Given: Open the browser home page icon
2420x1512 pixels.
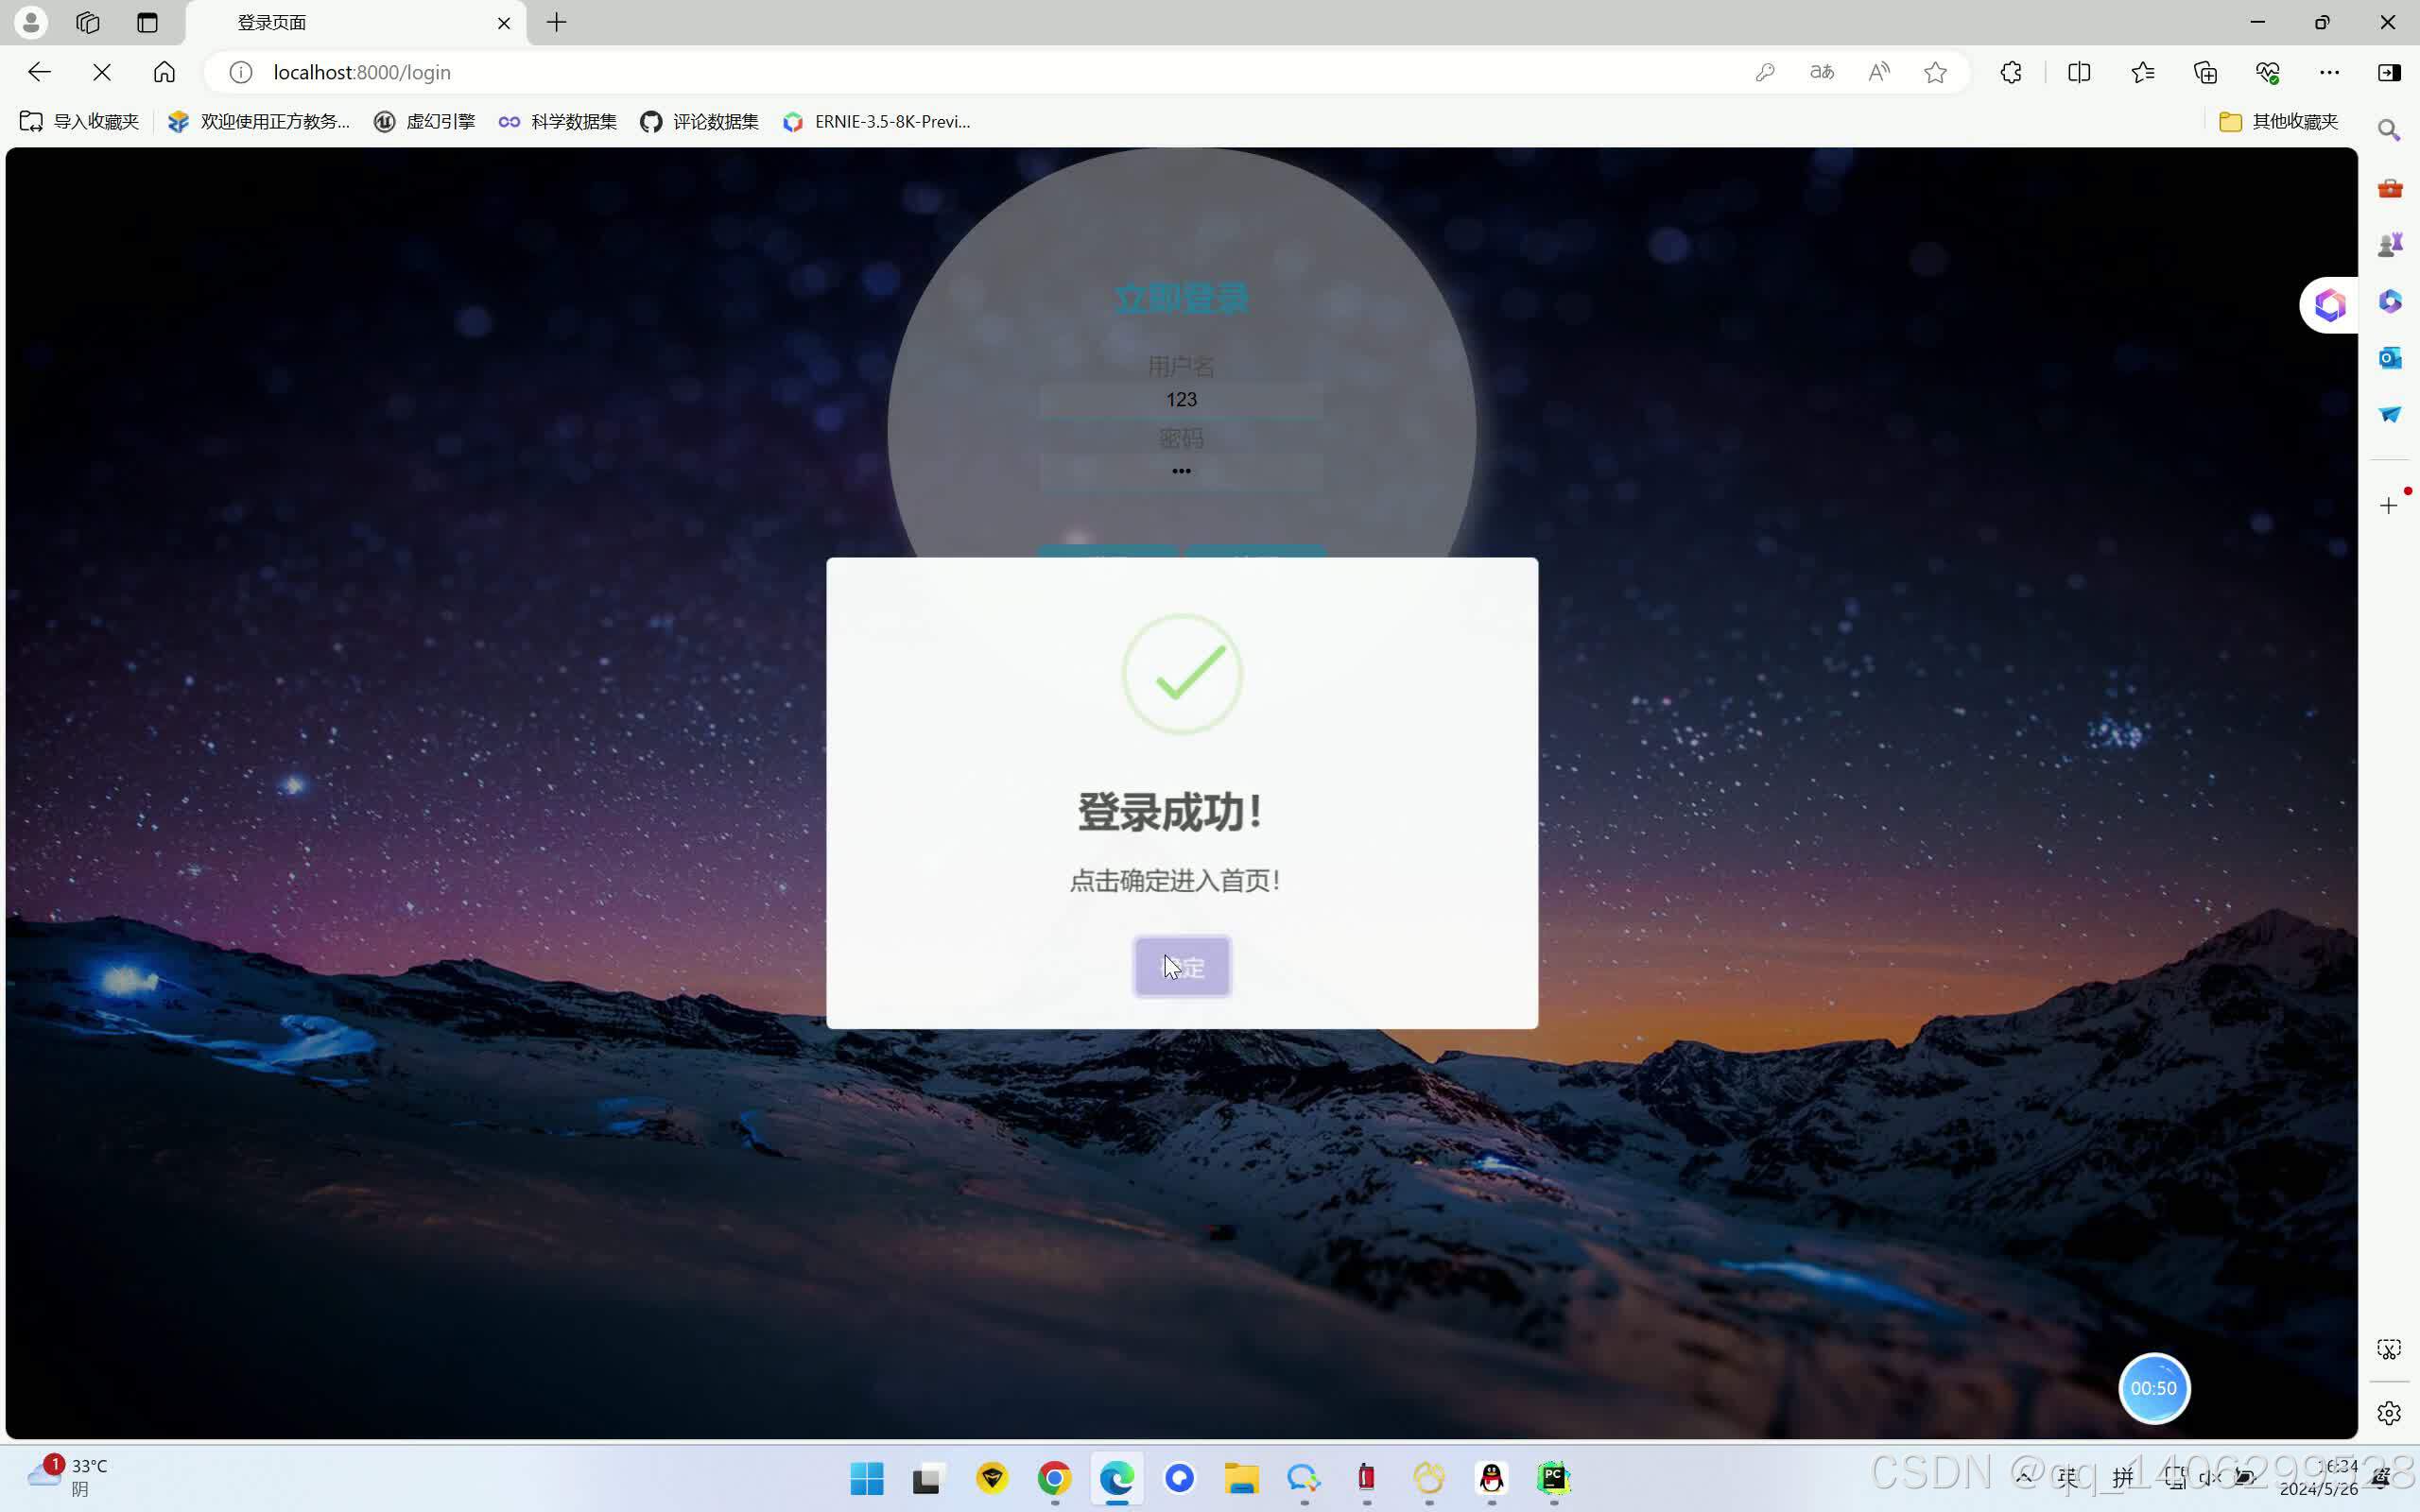Looking at the screenshot, I should pyautogui.click(x=164, y=72).
